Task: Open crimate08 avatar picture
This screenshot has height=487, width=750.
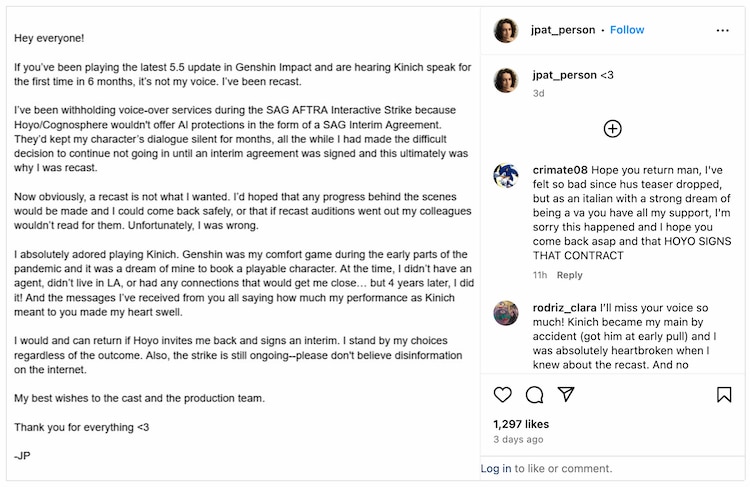Action: click(x=506, y=176)
